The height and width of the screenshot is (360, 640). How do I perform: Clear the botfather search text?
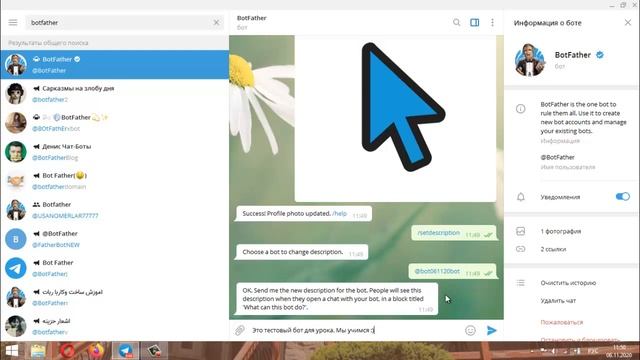click(x=216, y=22)
